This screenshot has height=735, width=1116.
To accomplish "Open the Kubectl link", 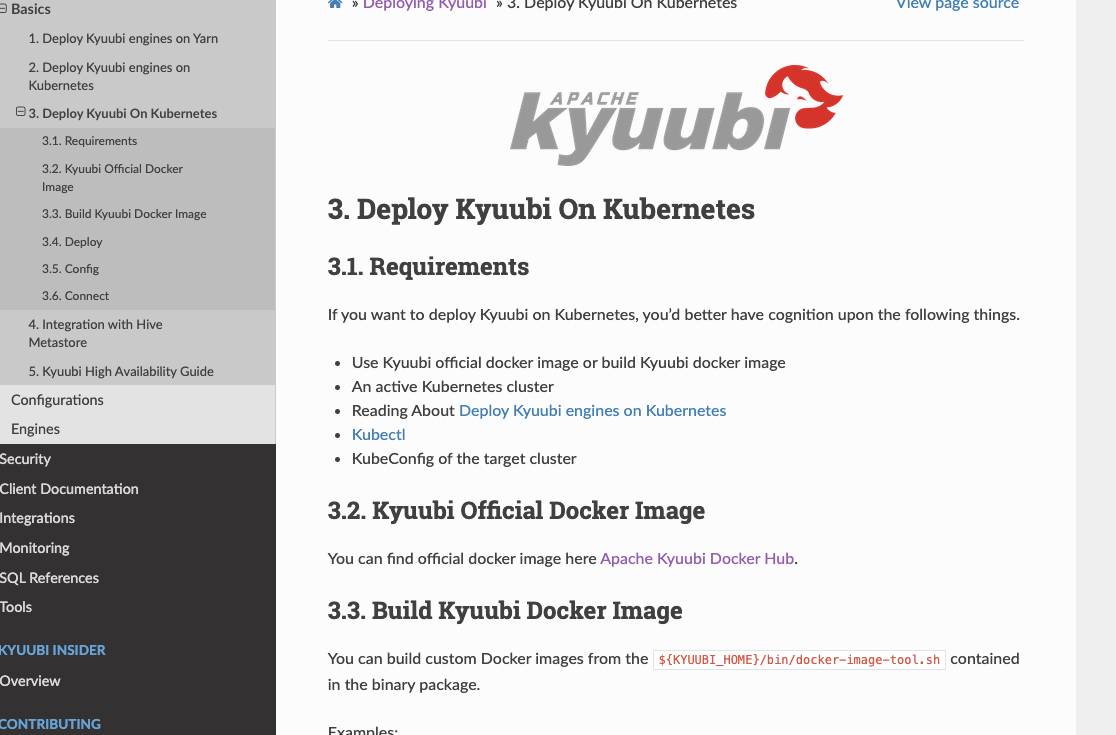I will point(379,435).
